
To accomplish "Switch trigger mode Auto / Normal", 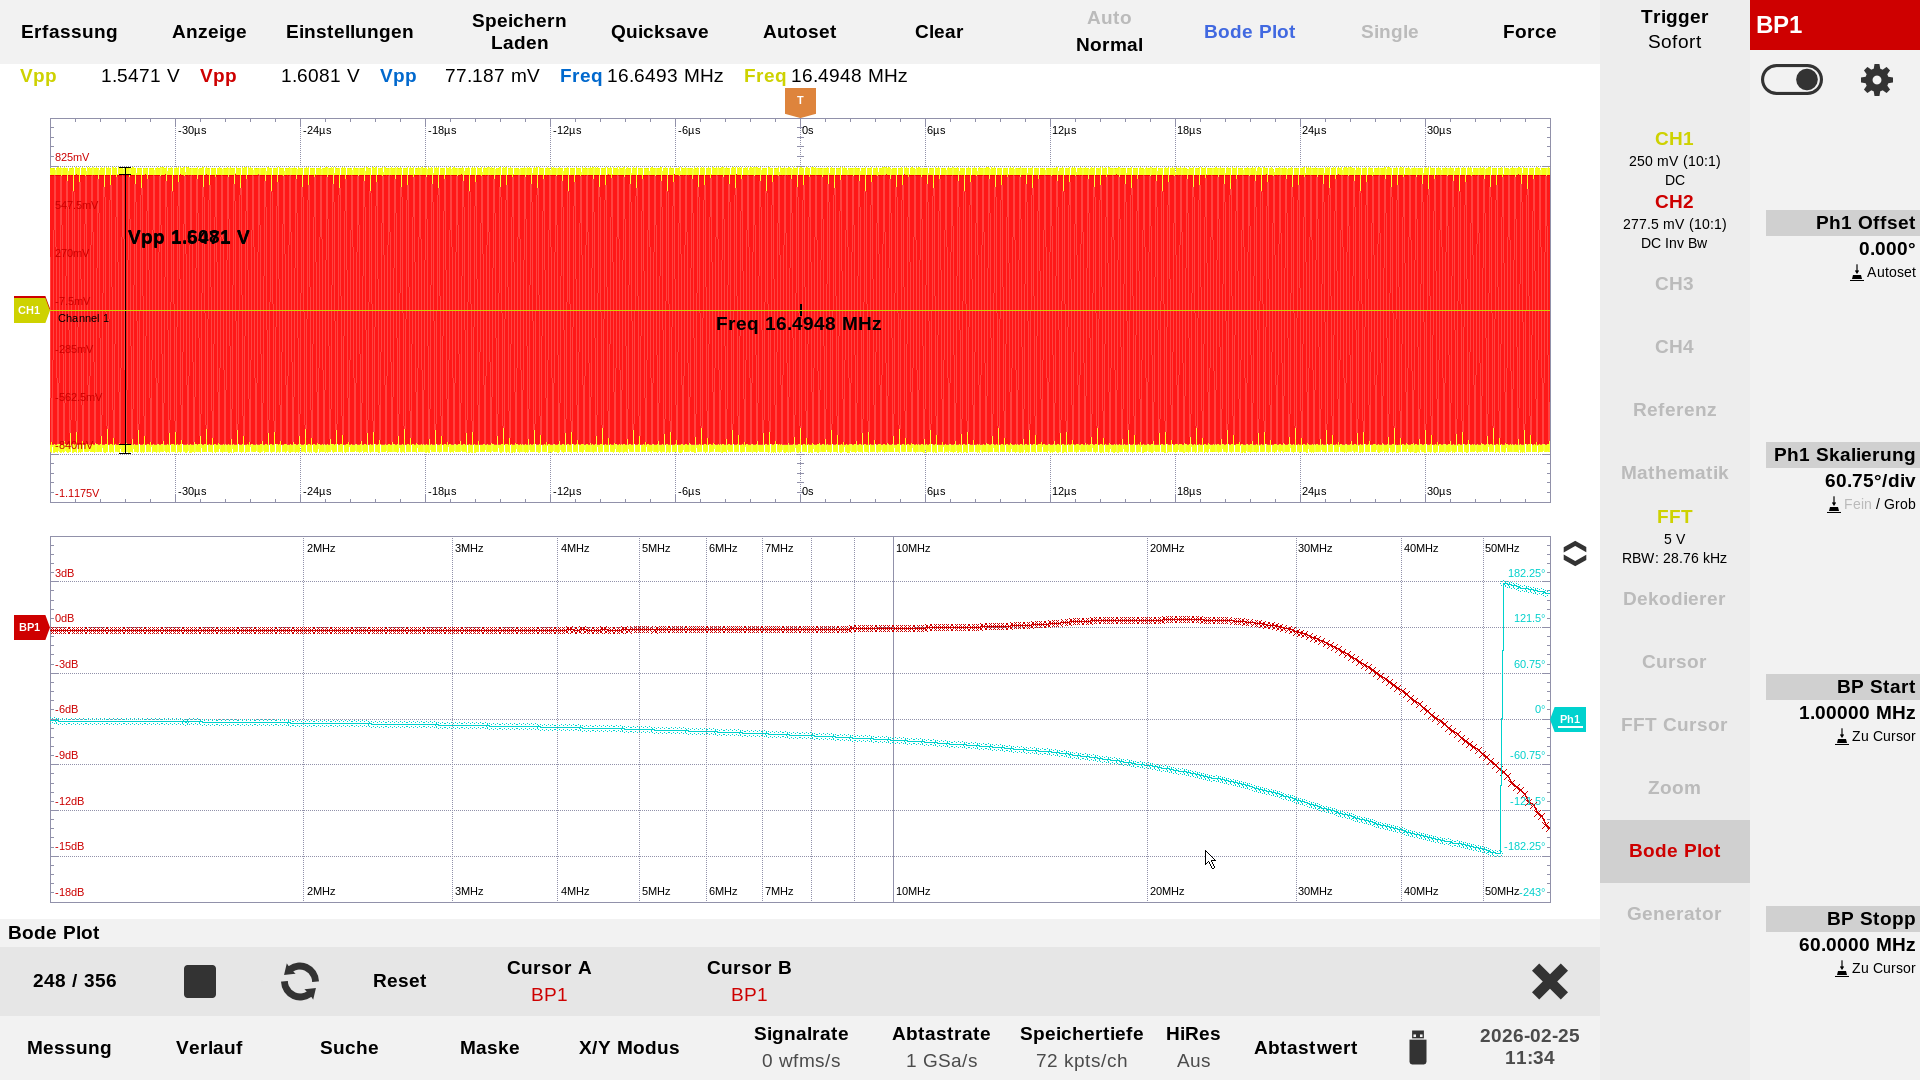I will (x=1109, y=32).
